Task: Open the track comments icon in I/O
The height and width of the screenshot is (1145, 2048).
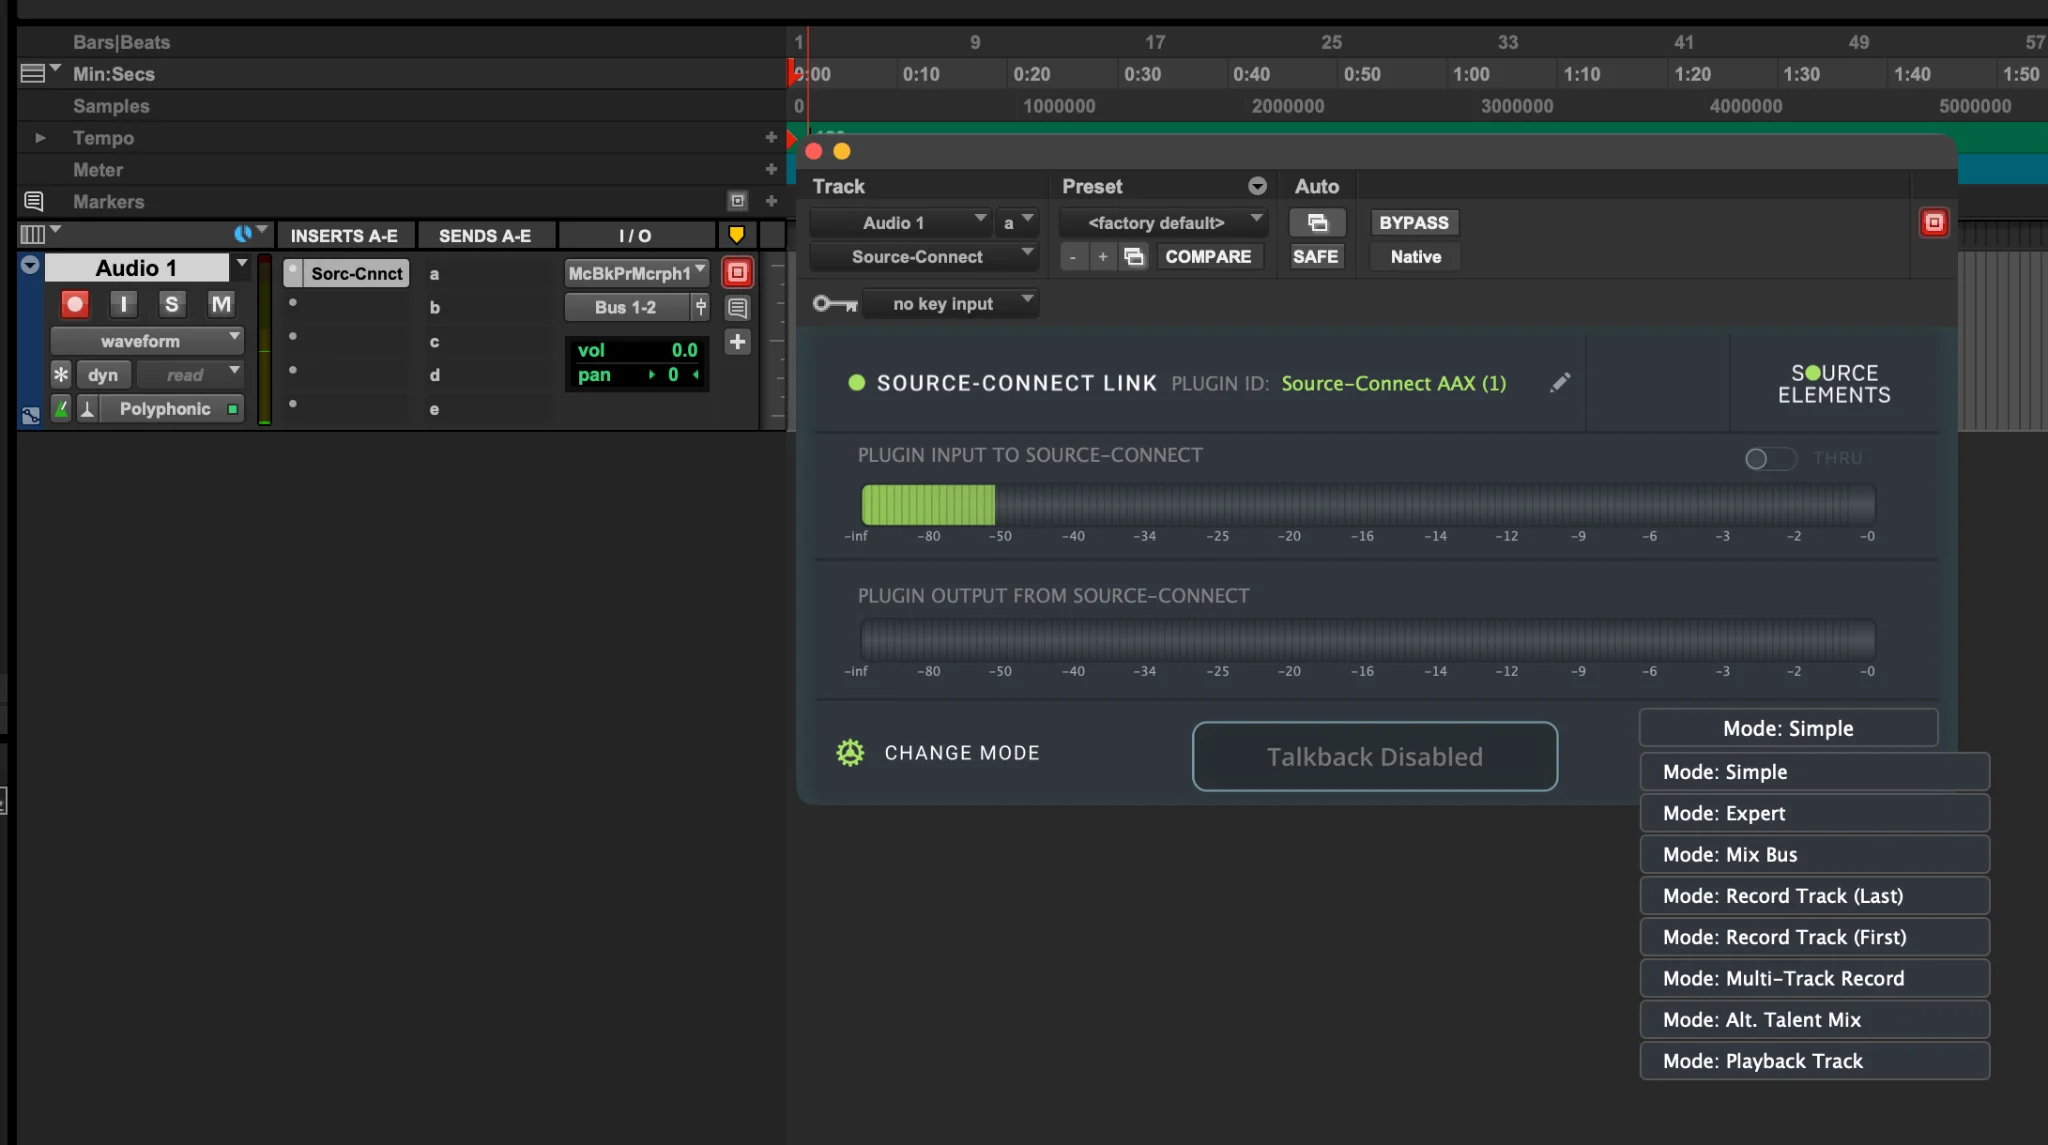Action: 737,308
